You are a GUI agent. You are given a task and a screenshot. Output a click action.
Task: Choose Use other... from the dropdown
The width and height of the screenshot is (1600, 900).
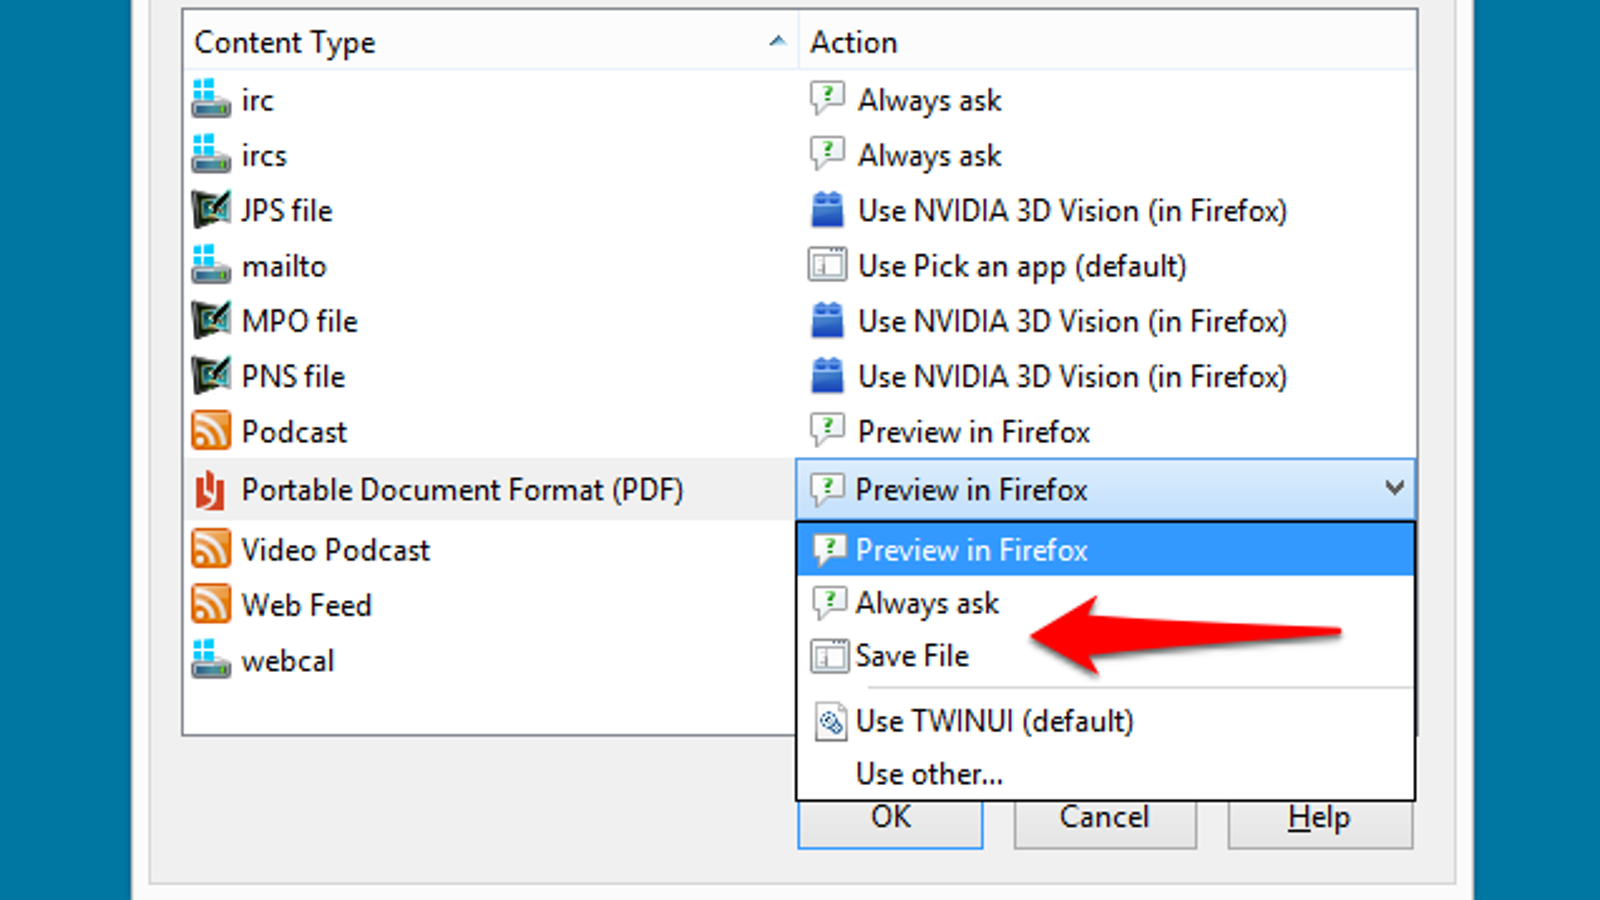[x=1105, y=773]
